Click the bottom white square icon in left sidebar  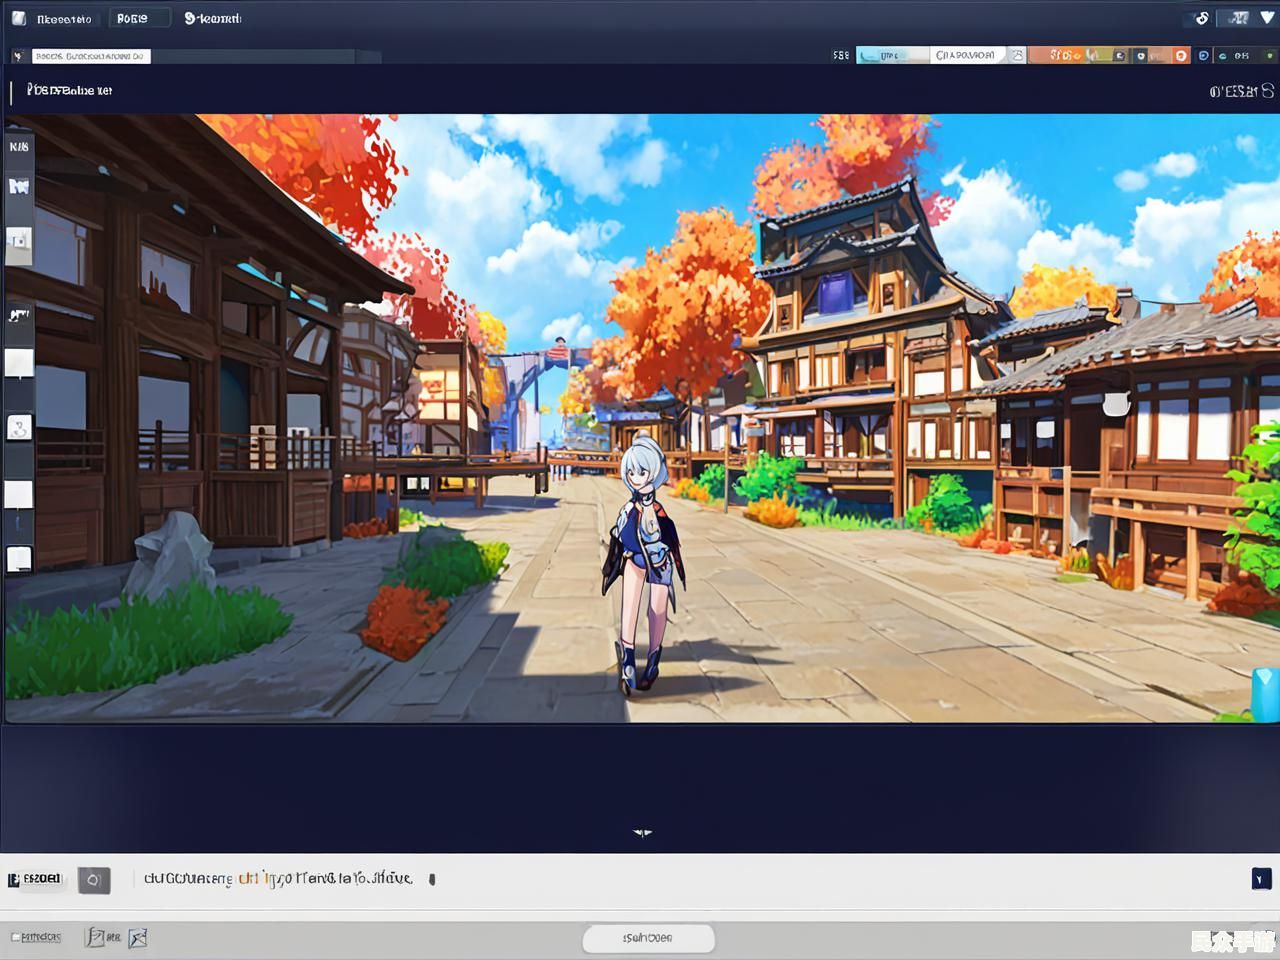19,558
